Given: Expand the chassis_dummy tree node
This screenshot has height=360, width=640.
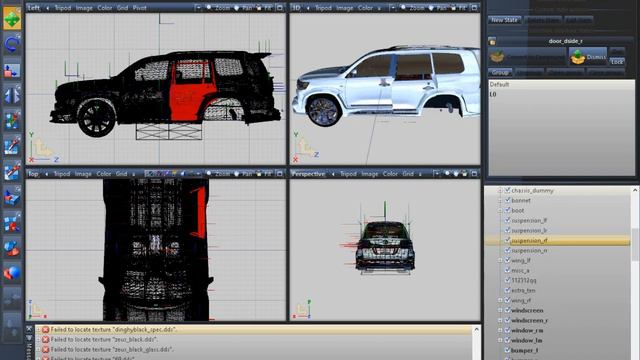Looking at the screenshot, I should pos(500,191).
